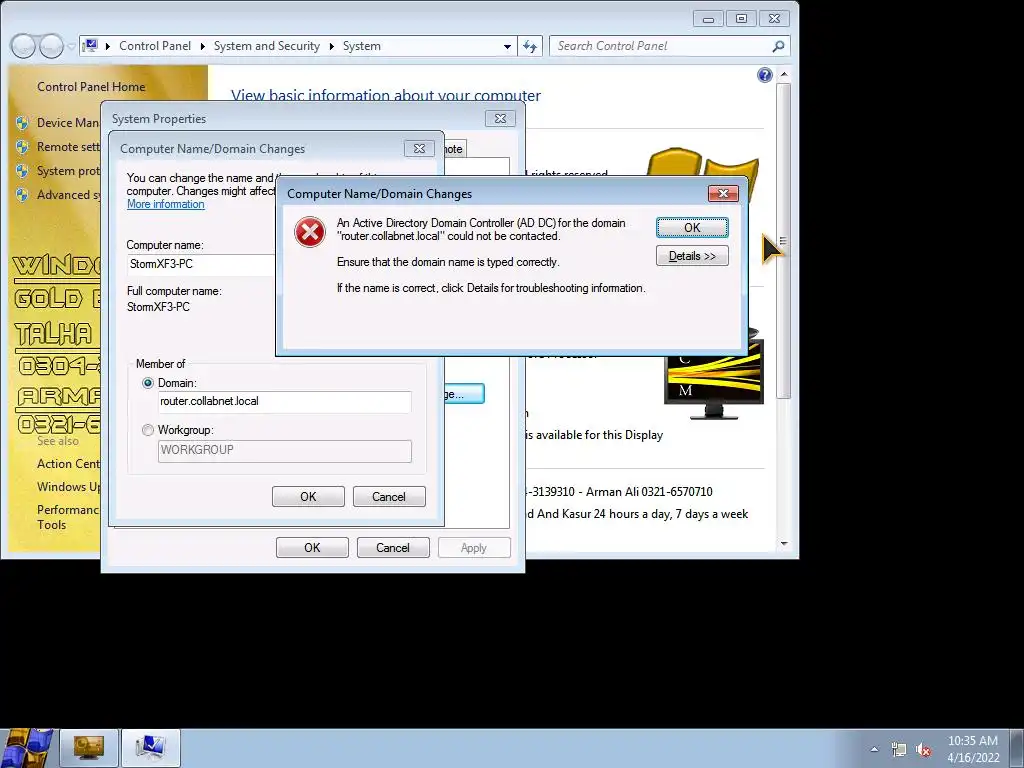Click Control Panel in breadcrumb
The height and width of the screenshot is (768, 1024).
coord(155,46)
